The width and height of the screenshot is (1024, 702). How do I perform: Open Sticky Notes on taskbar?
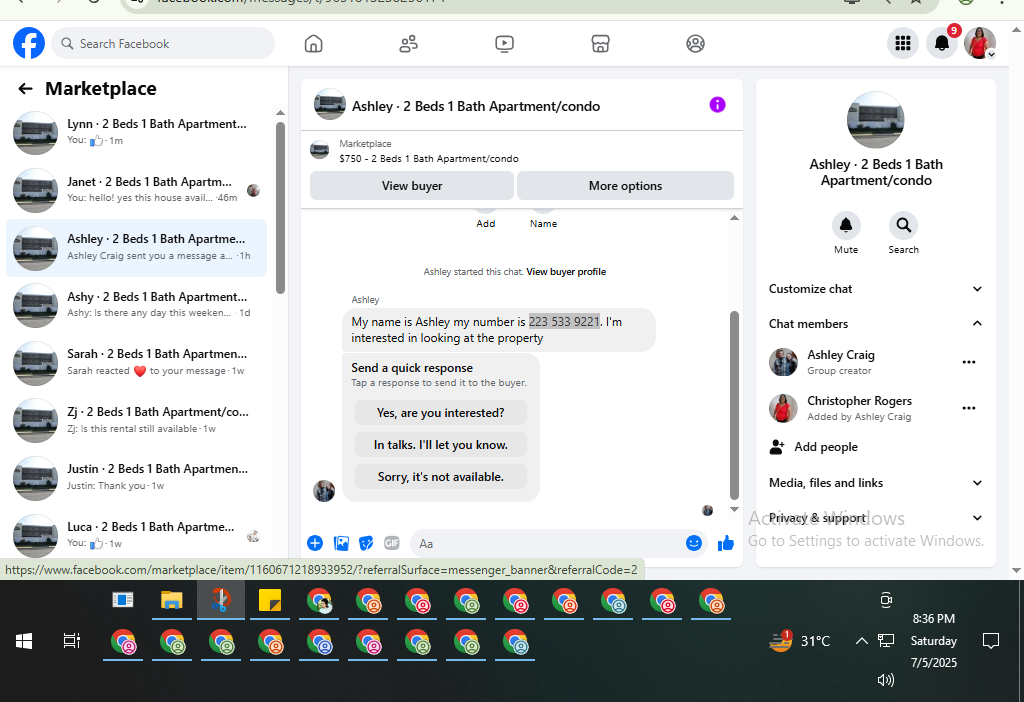[x=270, y=600]
